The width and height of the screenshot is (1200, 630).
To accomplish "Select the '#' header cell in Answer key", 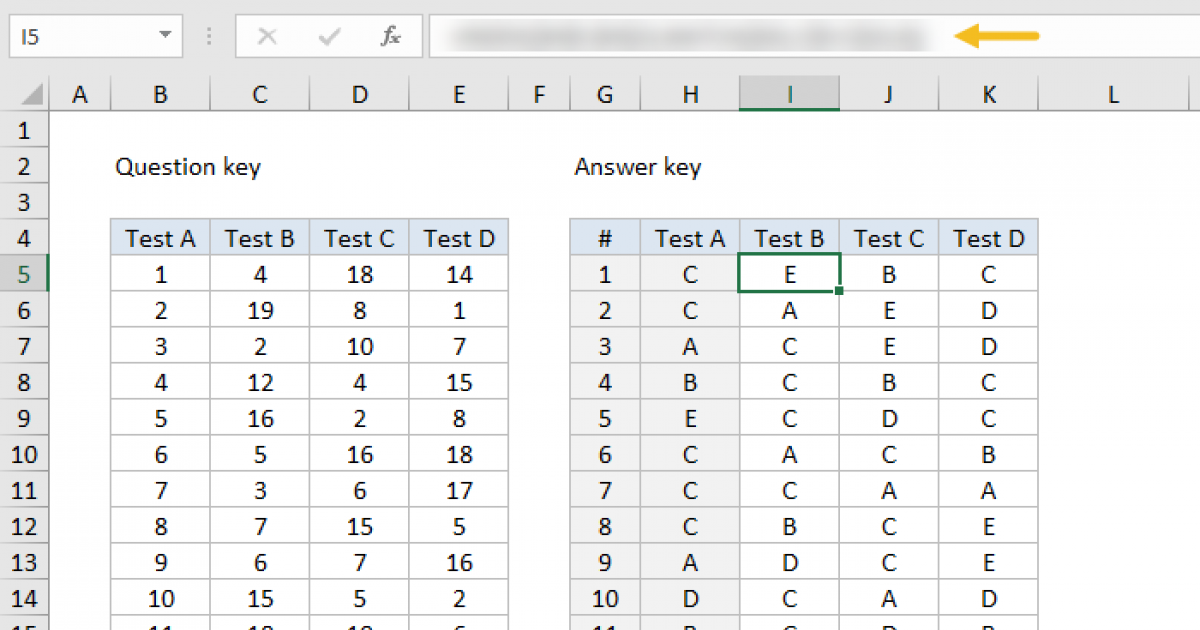I will click(605, 238).
